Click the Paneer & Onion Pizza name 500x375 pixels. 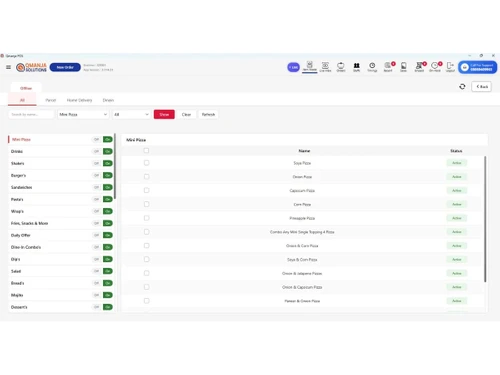tap(302, 301)
